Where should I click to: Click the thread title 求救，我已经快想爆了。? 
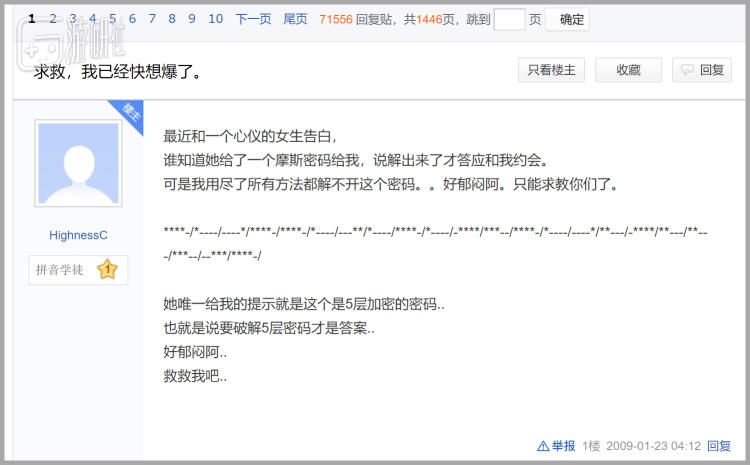point(118,72)
